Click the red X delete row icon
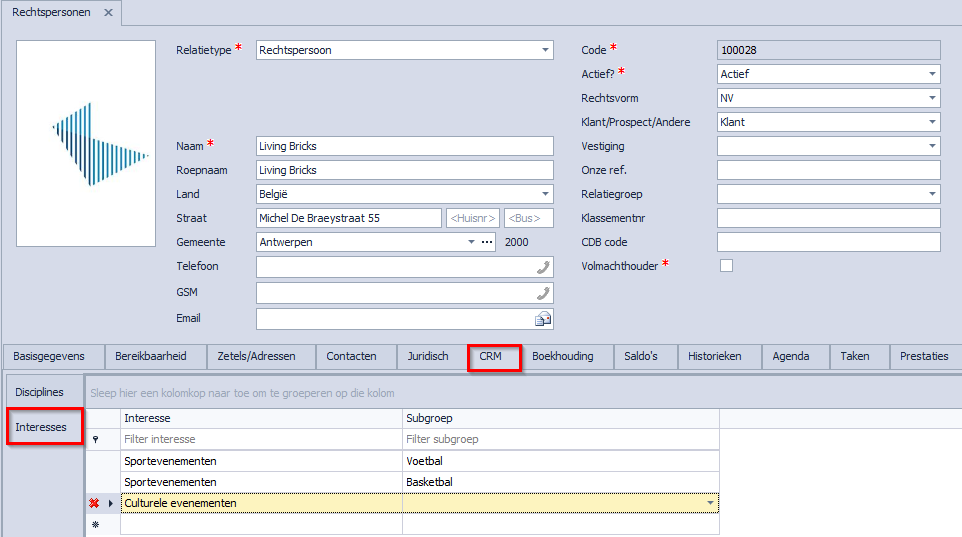962x537 pixels. coord(95,503)
